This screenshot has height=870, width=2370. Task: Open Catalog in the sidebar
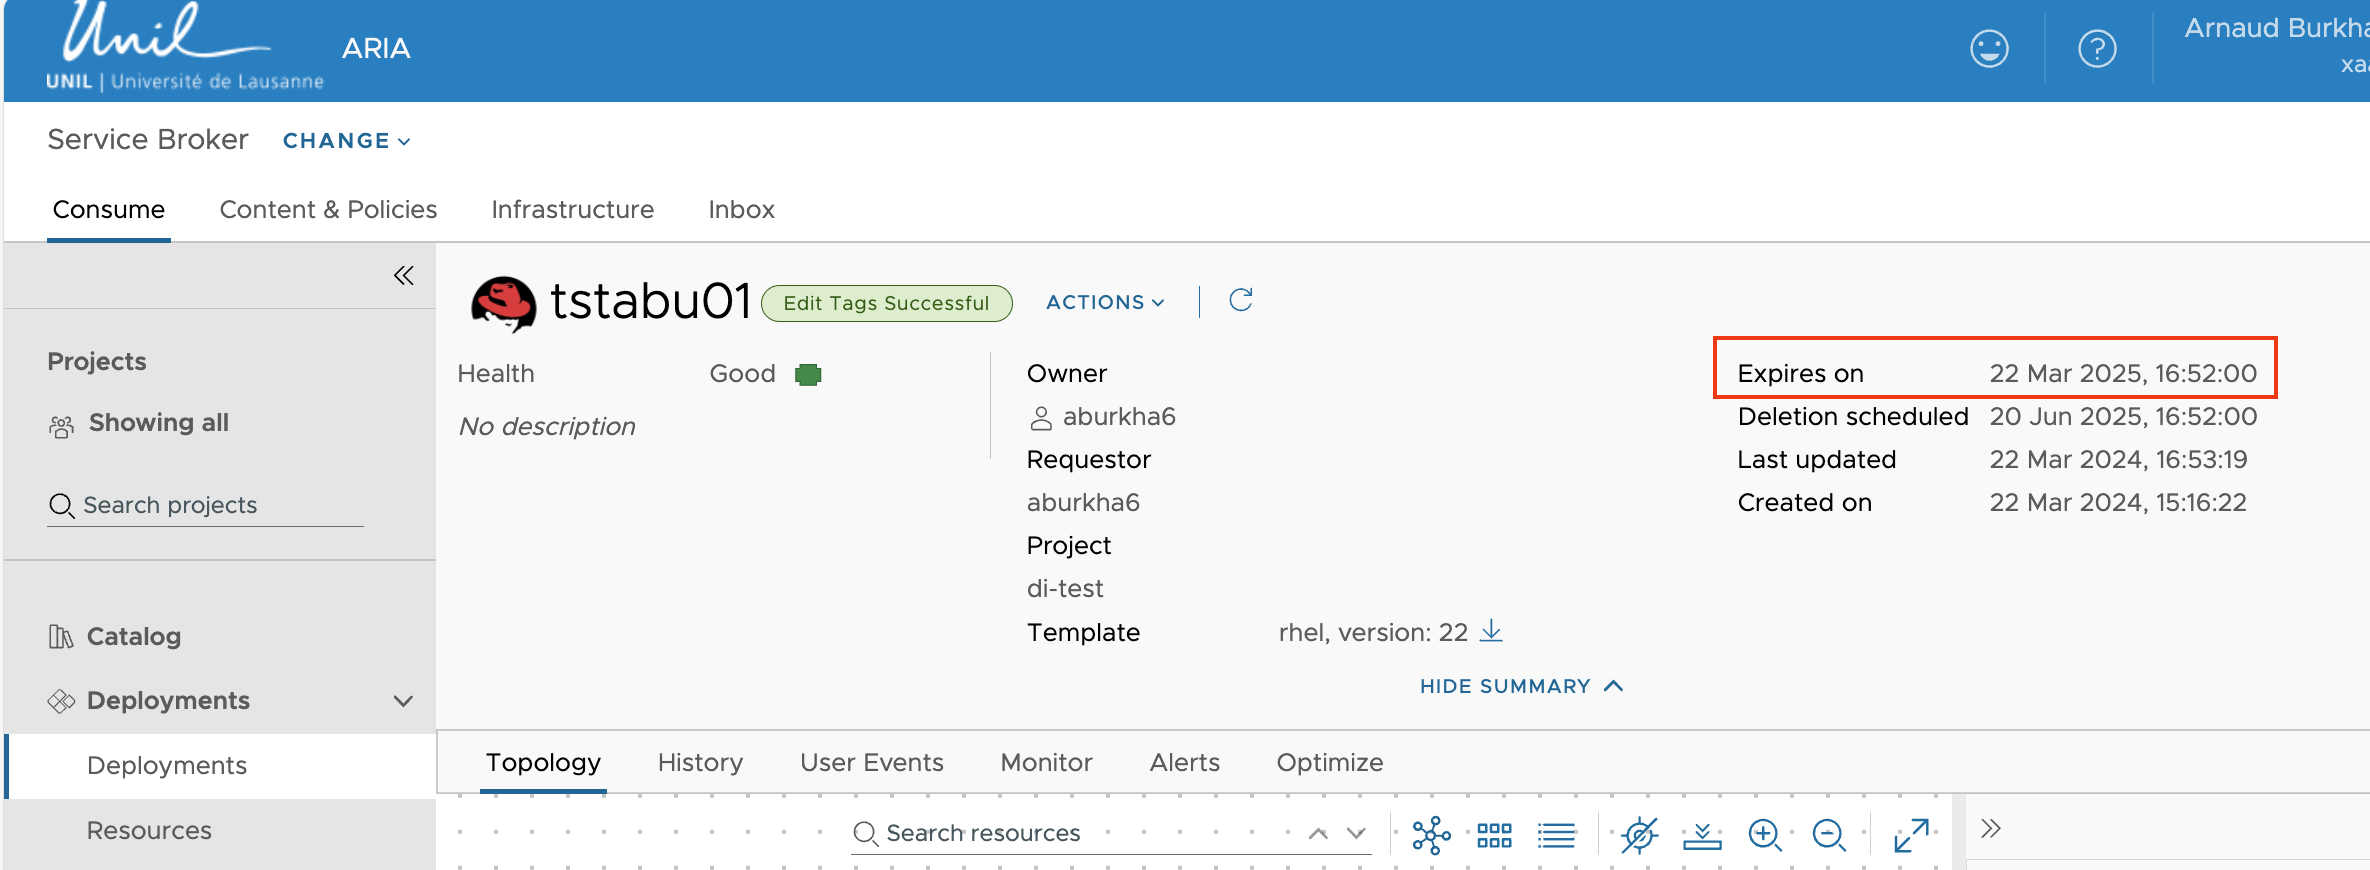click(134, 636)
